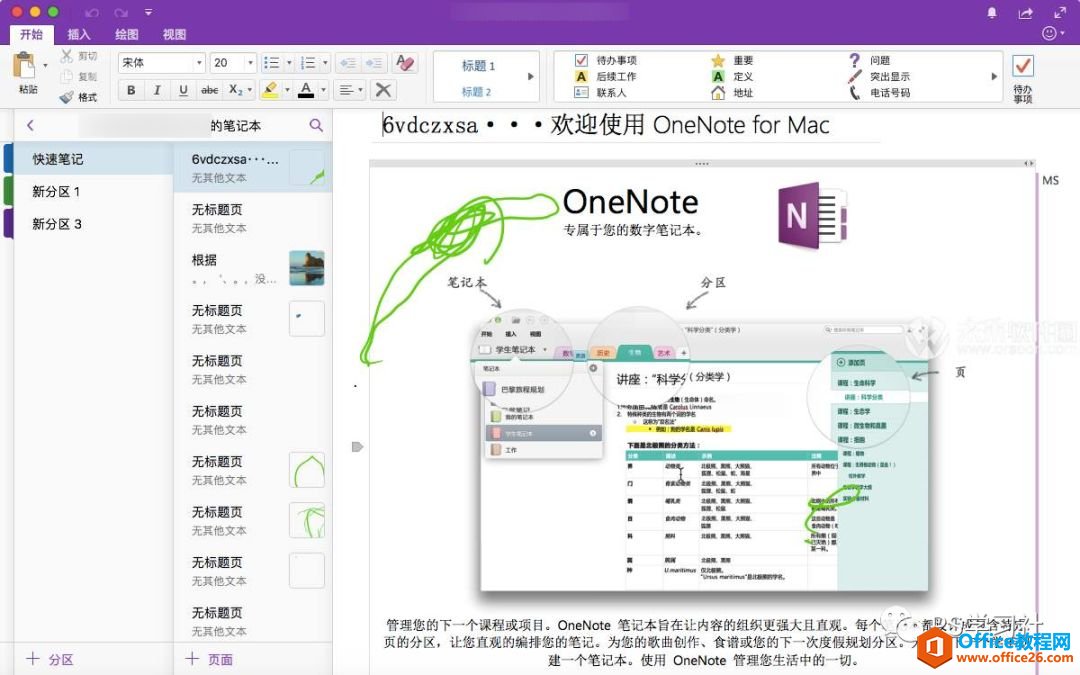The image size is (1080, 675).
Task: Open the subscript options dropdown arrow
Action: coord(249,90)
